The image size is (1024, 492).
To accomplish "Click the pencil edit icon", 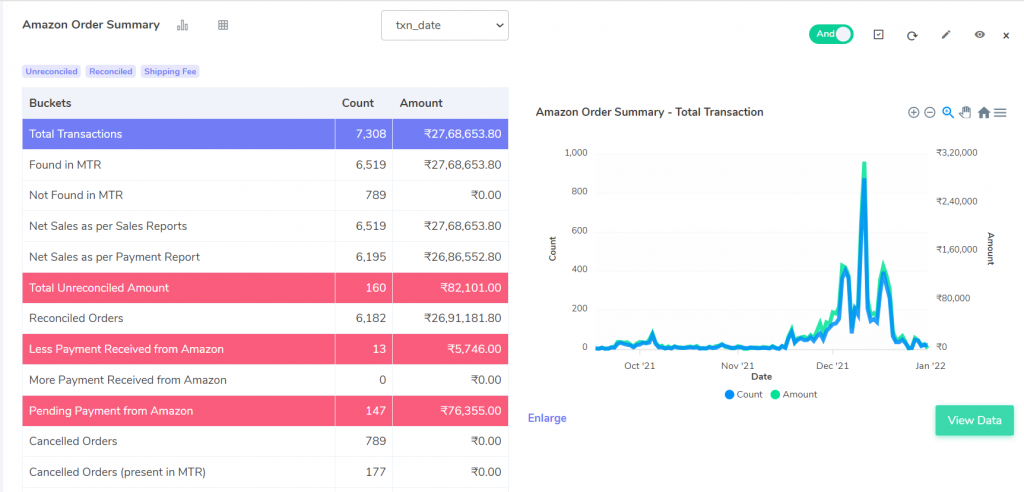I will [946, 35].
